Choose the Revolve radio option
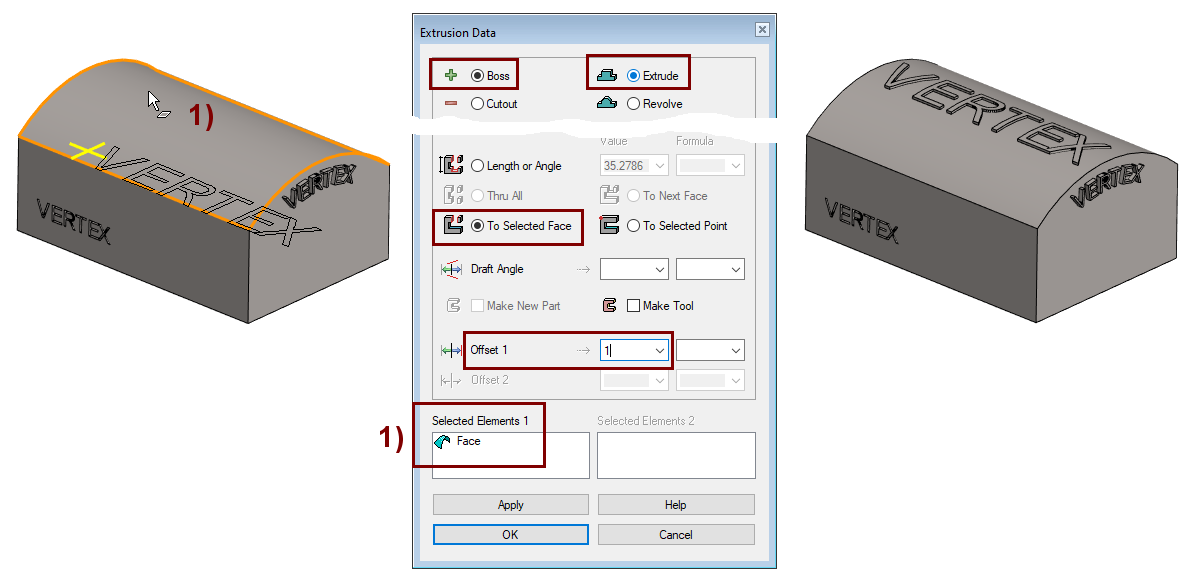 (633, 103)
